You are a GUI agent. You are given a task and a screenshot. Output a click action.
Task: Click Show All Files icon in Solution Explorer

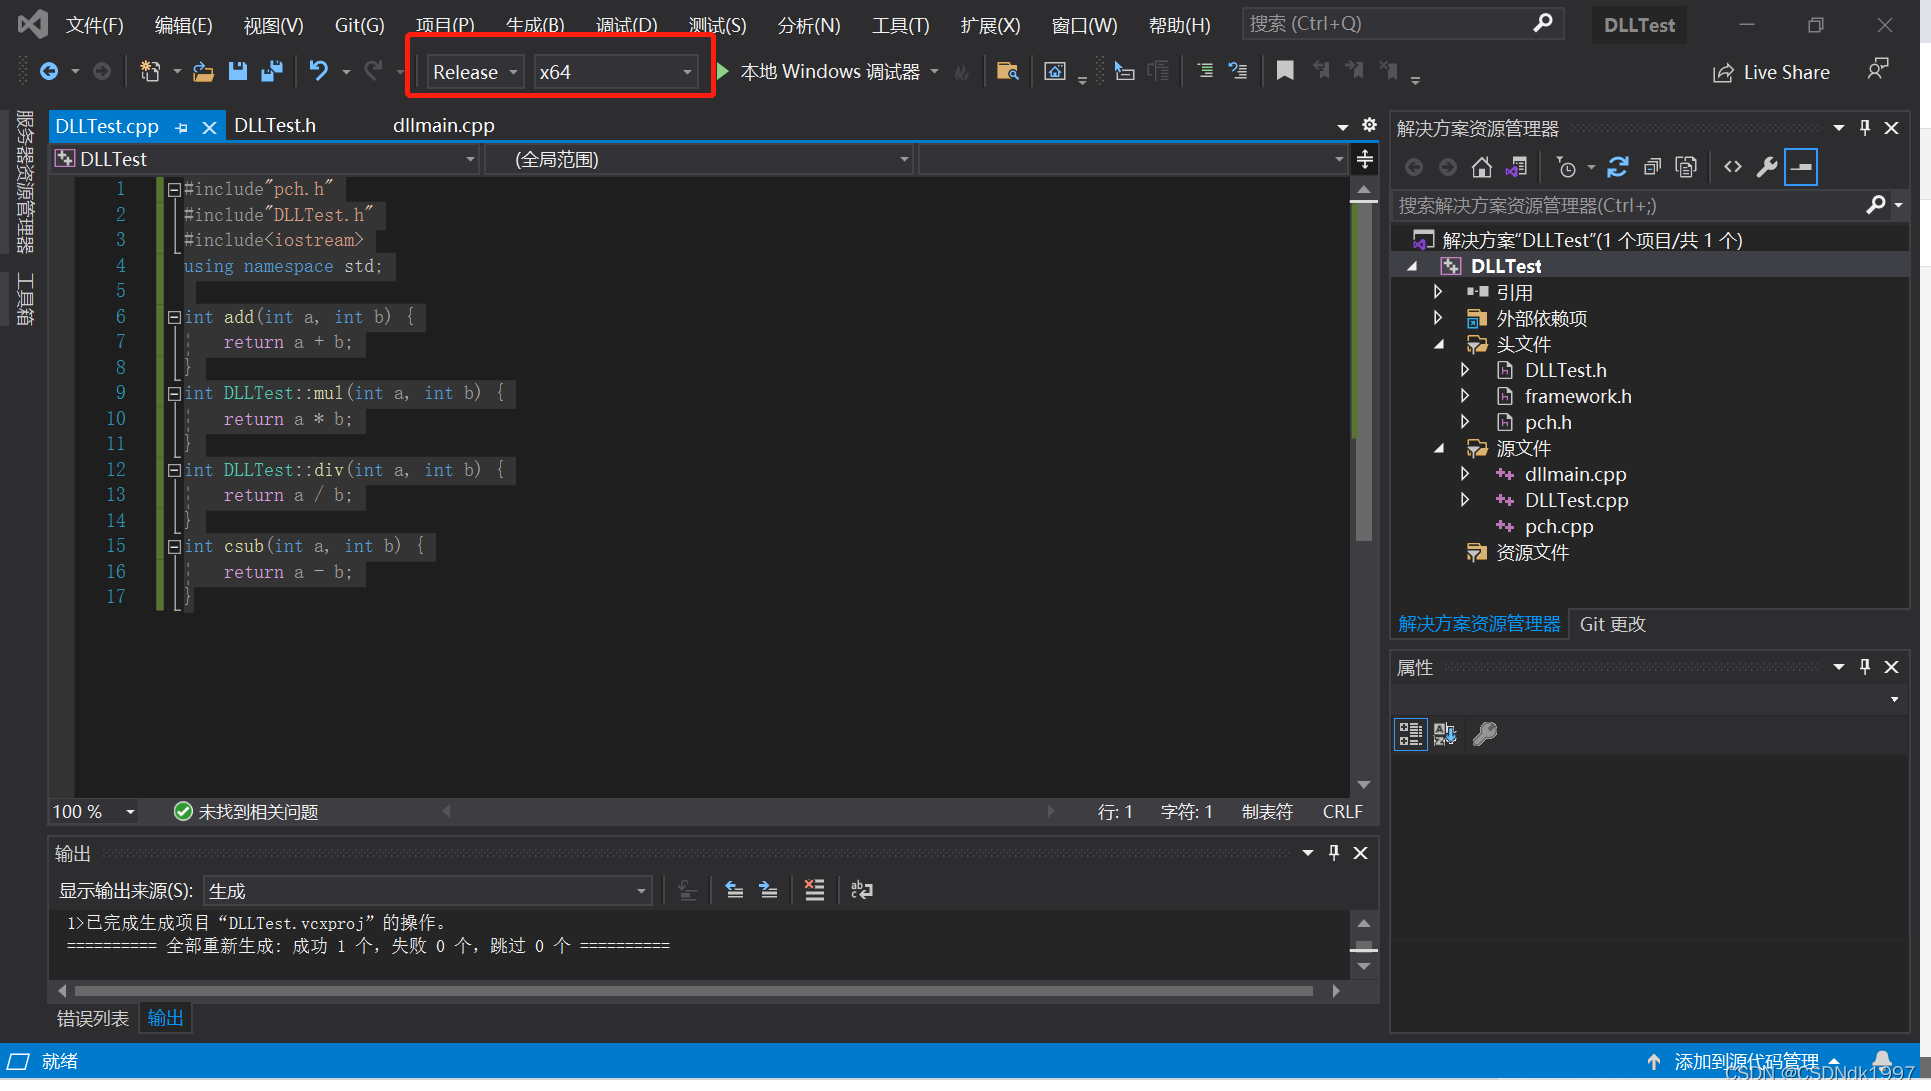pyautogui.click(x=1686, y=168)
